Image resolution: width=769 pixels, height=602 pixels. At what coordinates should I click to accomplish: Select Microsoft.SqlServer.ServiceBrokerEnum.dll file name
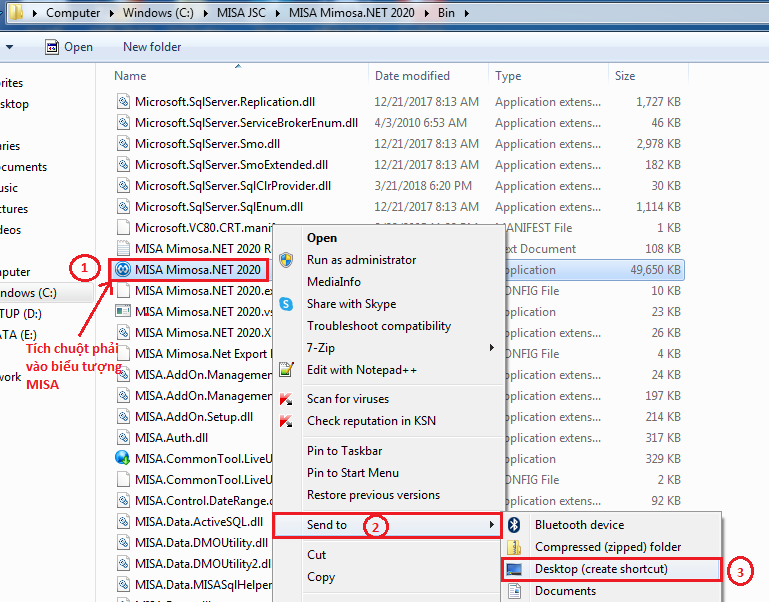click(246, 123)
